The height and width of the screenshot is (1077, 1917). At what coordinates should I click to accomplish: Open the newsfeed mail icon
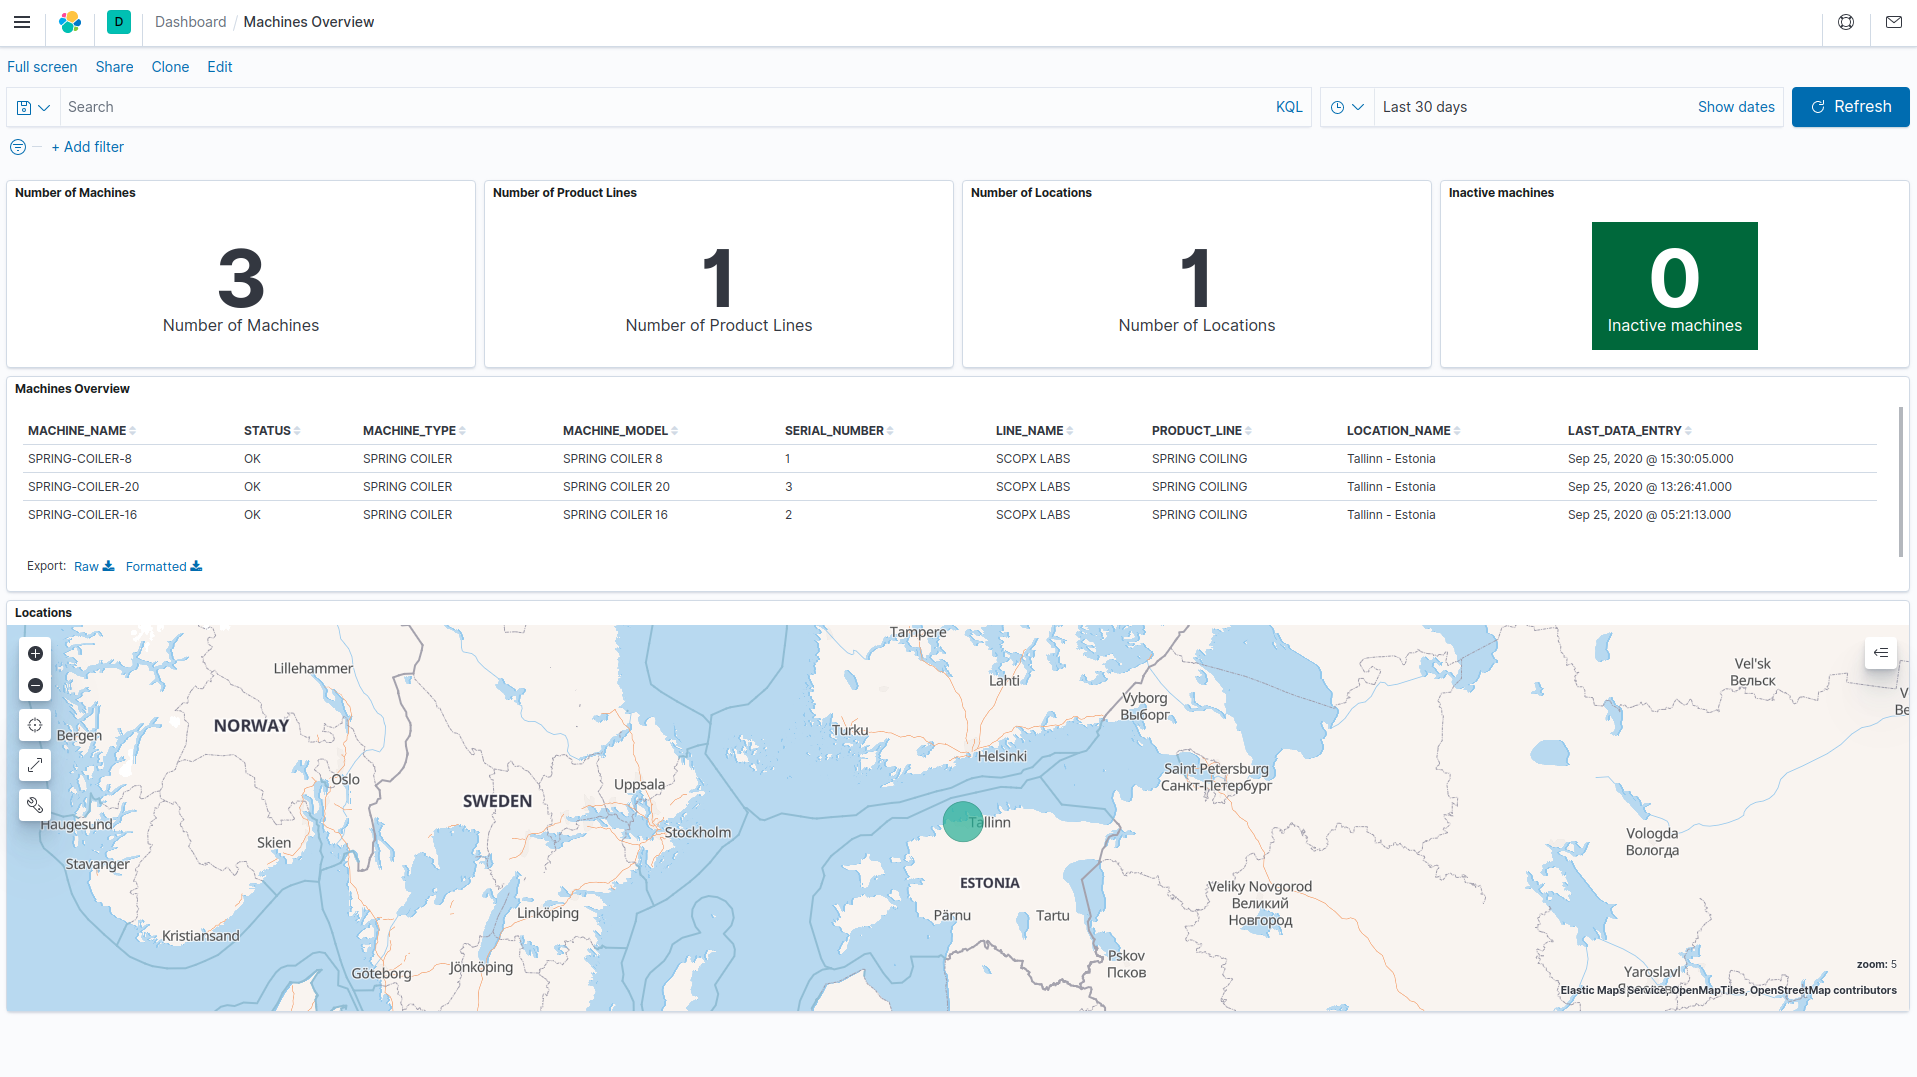tap(1894, 22)
